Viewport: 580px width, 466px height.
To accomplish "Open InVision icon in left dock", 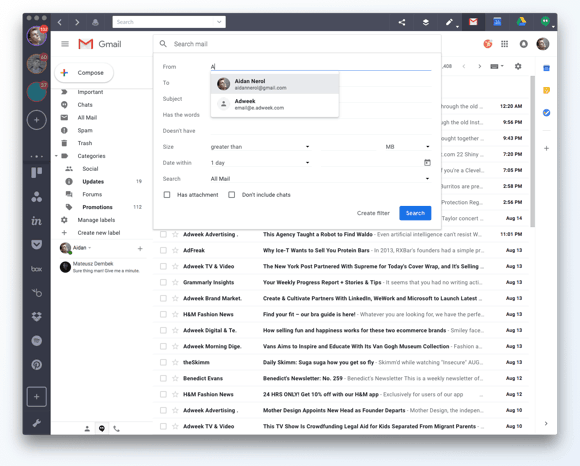I will tap(37, 221).
